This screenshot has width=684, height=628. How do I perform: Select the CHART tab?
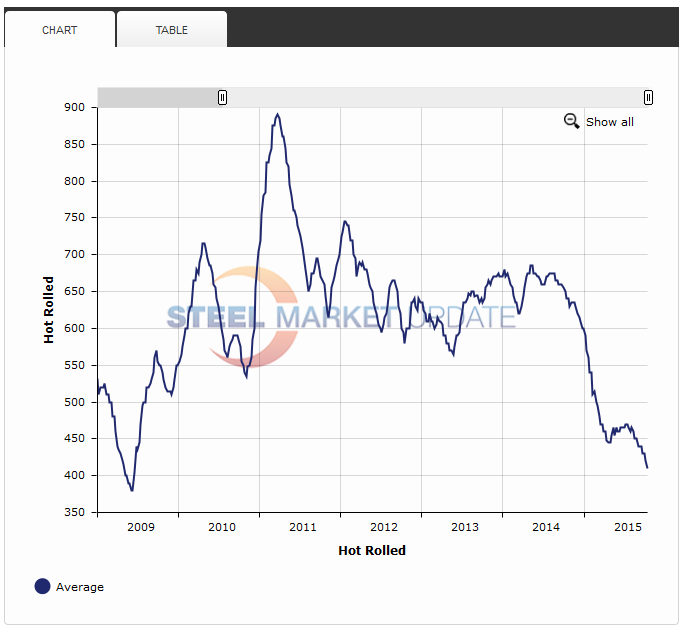pos(59,30)
